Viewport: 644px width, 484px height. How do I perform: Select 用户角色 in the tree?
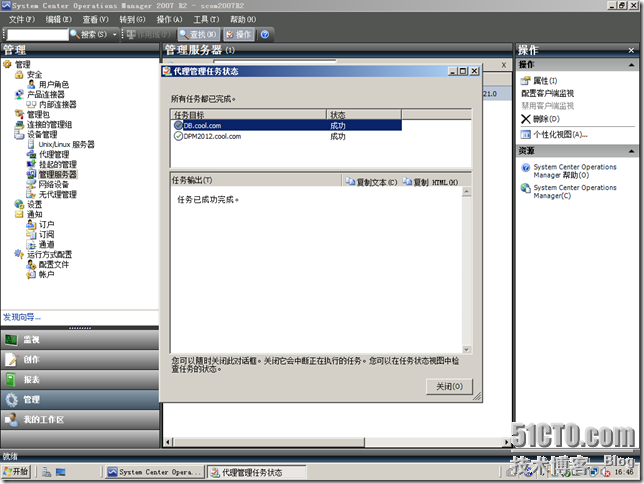click(x=54, y=85)
